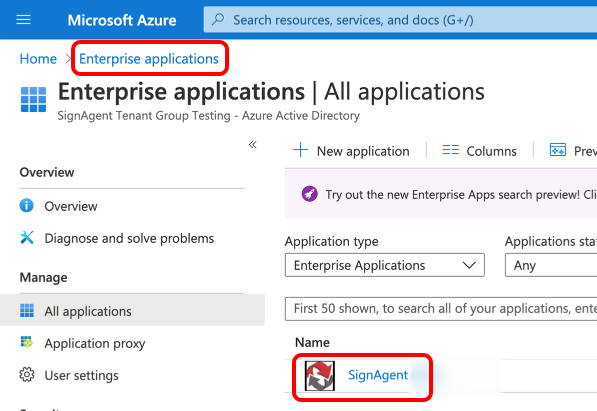Click the Overview info icon
Viewport: 597px width, 411px height.
[27, 206]
